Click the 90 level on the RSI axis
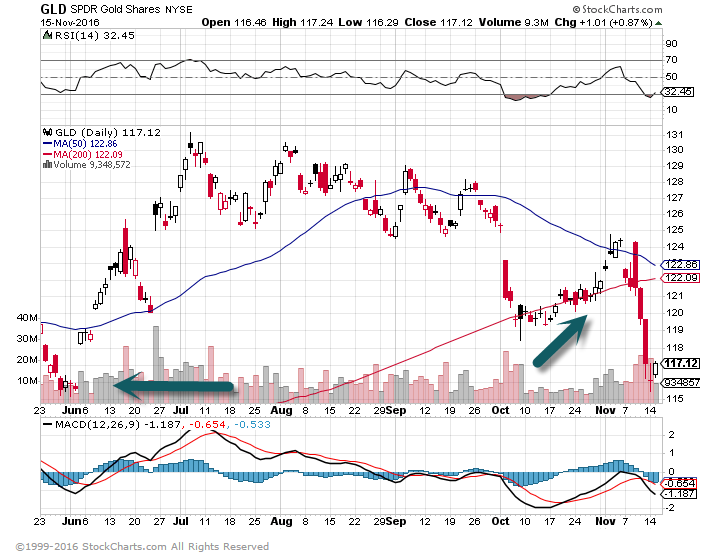 [x=671, y=43]
